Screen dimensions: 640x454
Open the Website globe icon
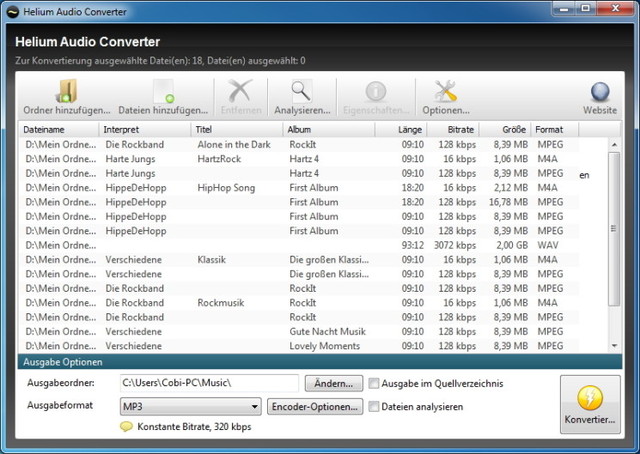click(600, 92)
